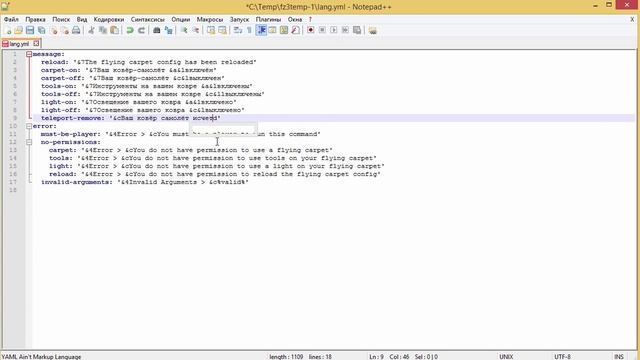
Task: Start macro recording with red dot
Action: click(311, 30)
